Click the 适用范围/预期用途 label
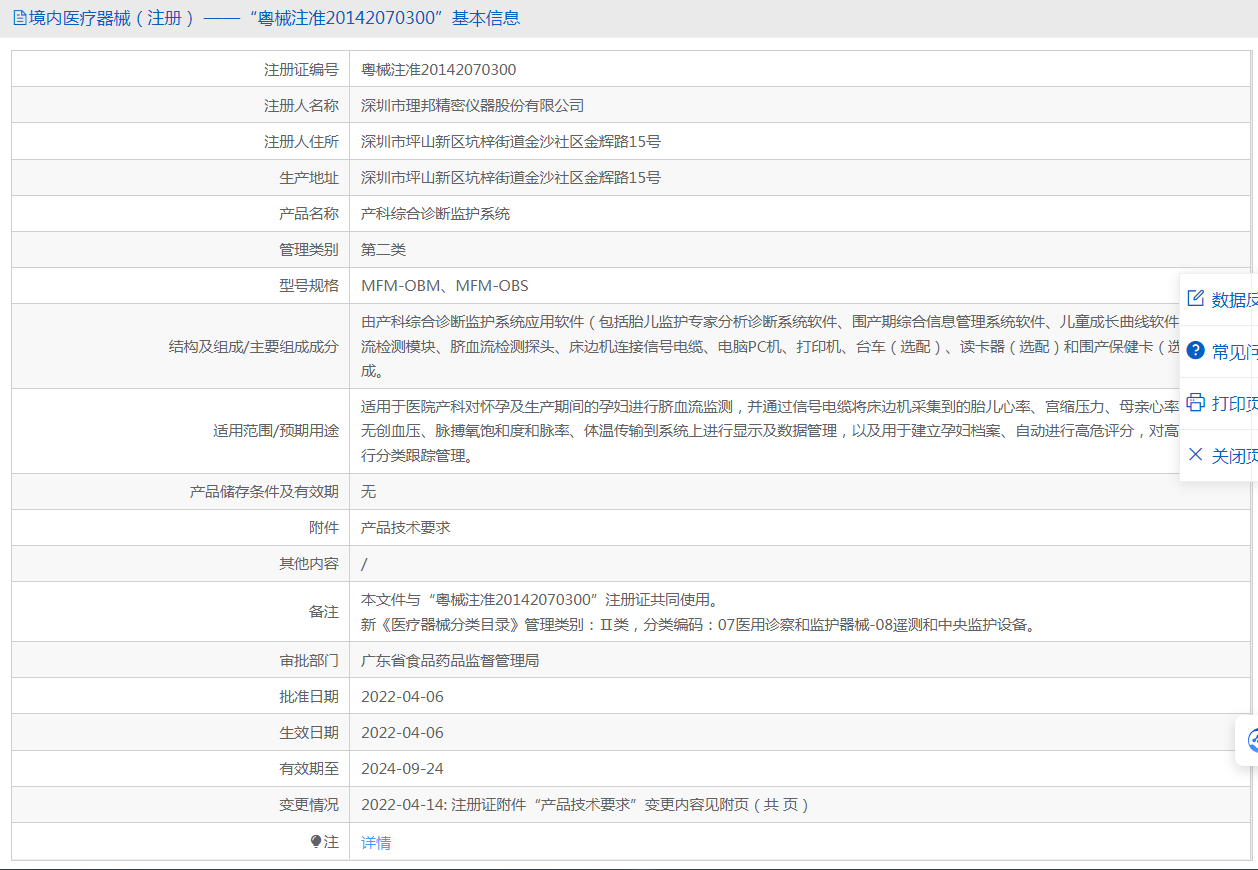Screen dimensions: 1258x870 (x=276, y=431)
